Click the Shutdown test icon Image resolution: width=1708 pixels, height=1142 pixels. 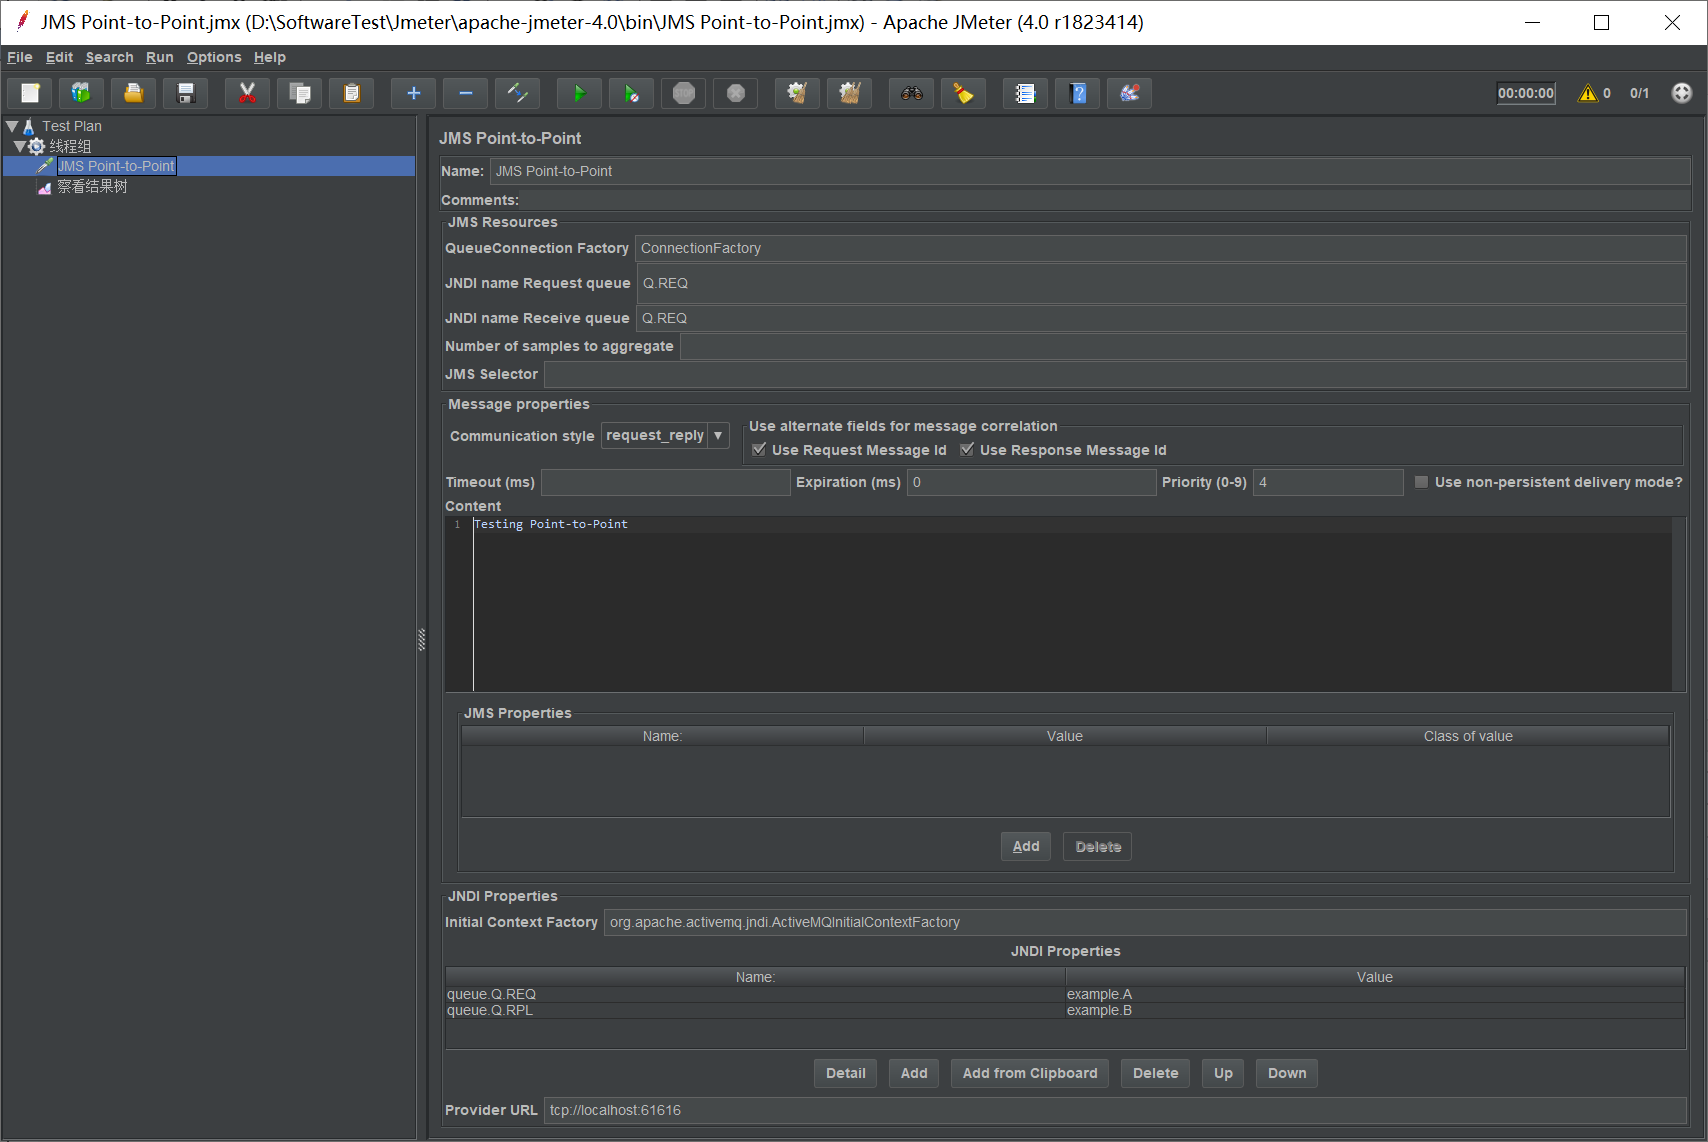point(735,93)
